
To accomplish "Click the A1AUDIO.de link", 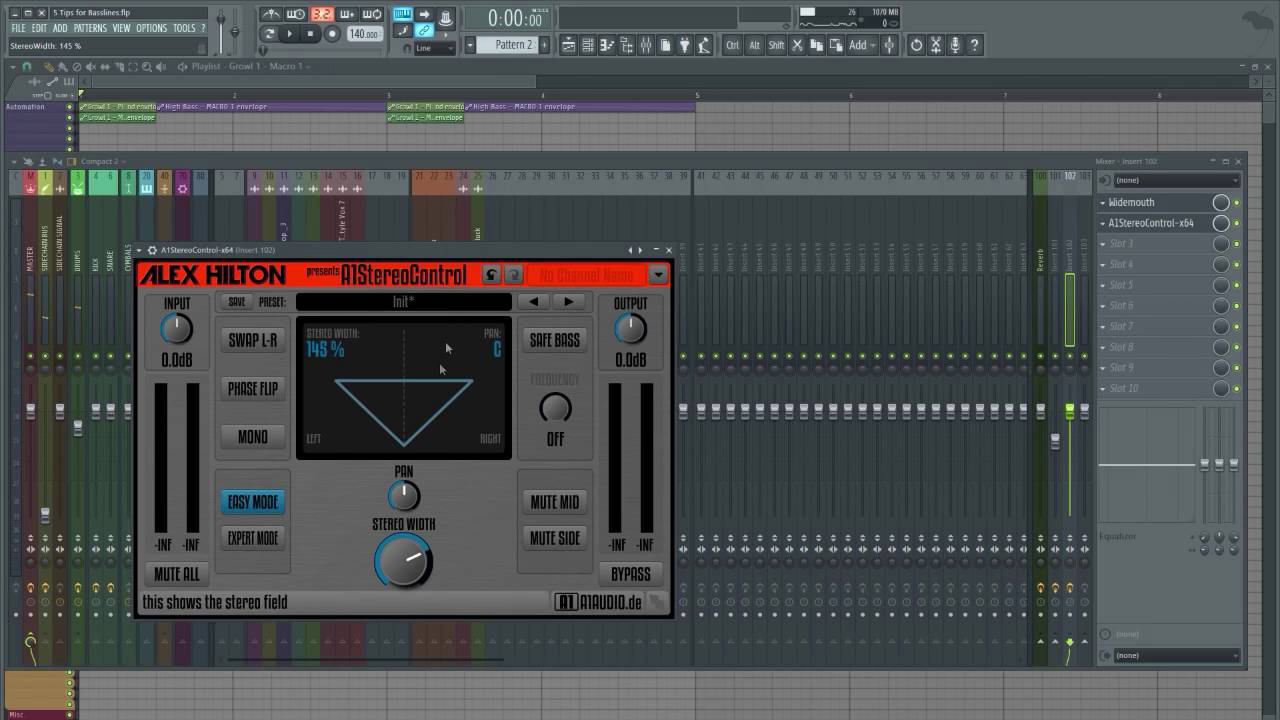I will (x=599, y=602).
